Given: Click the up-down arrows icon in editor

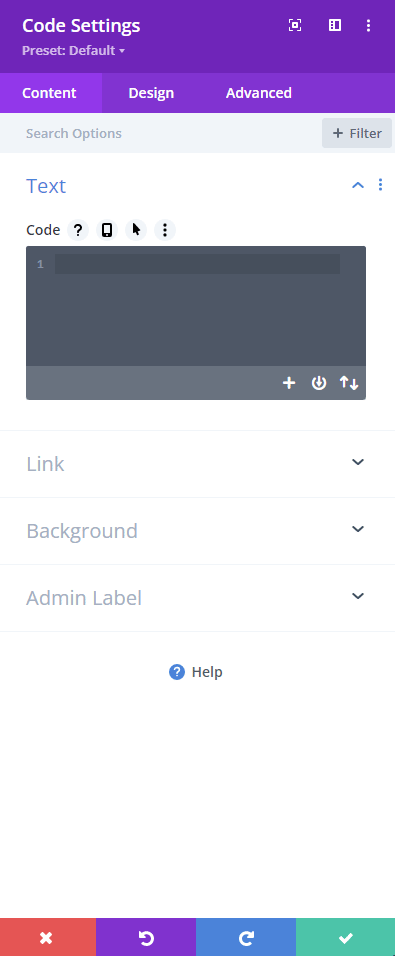Looking at the screenshot, I should click(349, 383).
